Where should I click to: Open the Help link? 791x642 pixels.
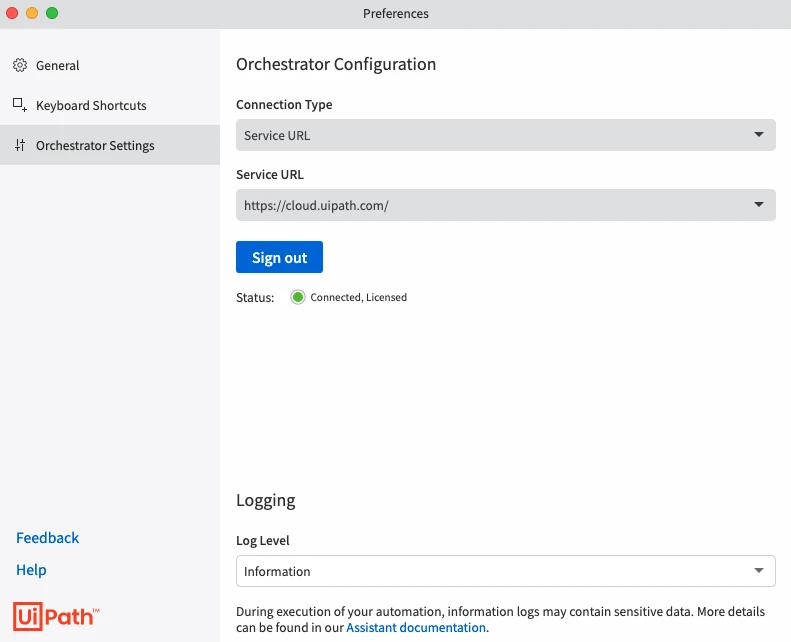31,569
